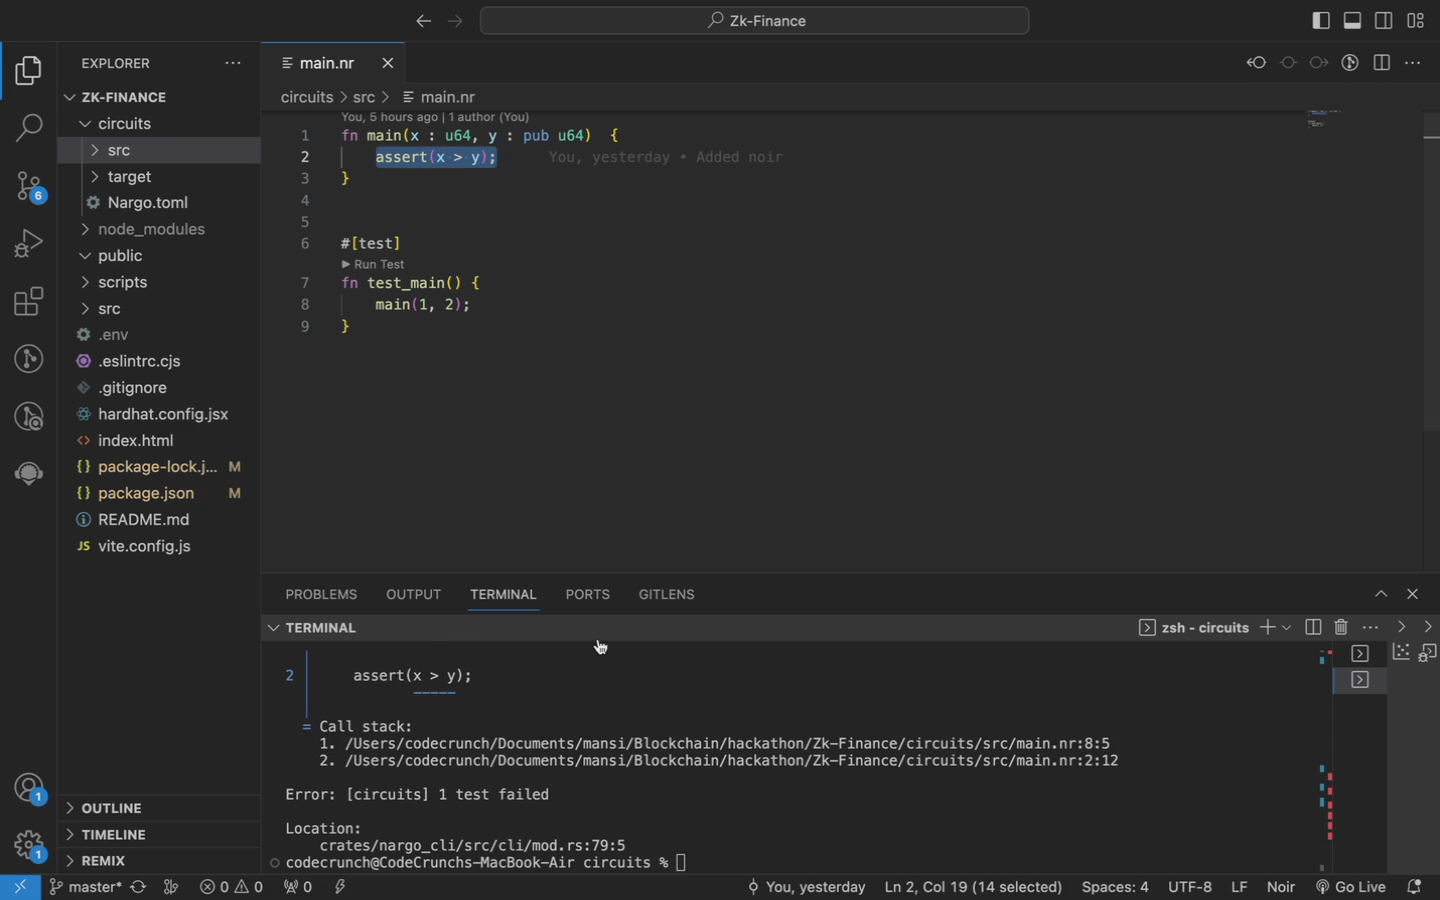Go back using the navigation arrow

(423, 21)
